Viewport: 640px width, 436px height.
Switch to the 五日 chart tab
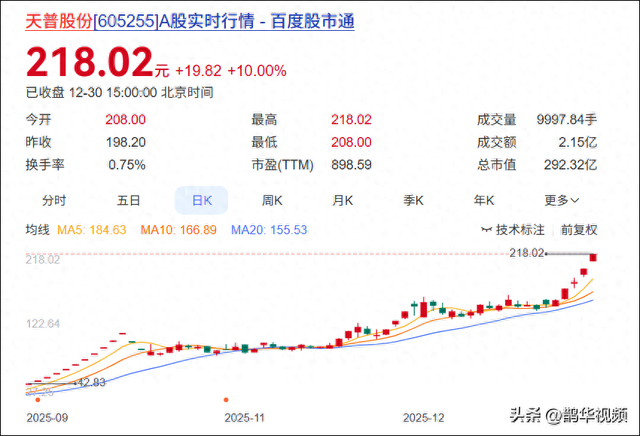pyautogui.click(x=129, y=200)
